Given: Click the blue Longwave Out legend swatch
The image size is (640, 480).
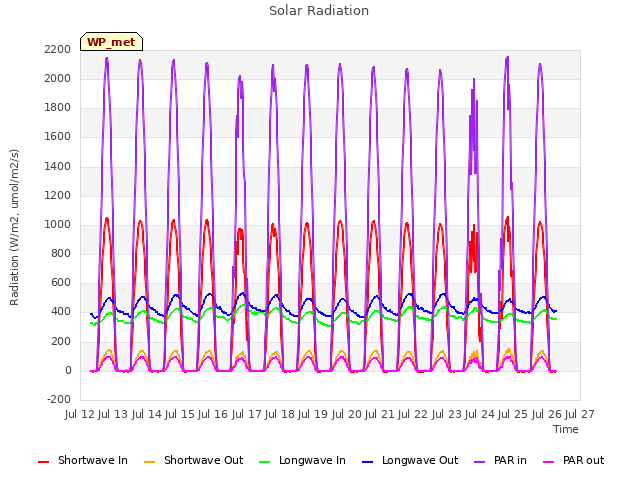Looking at the screenshot, I should [367, 462].
